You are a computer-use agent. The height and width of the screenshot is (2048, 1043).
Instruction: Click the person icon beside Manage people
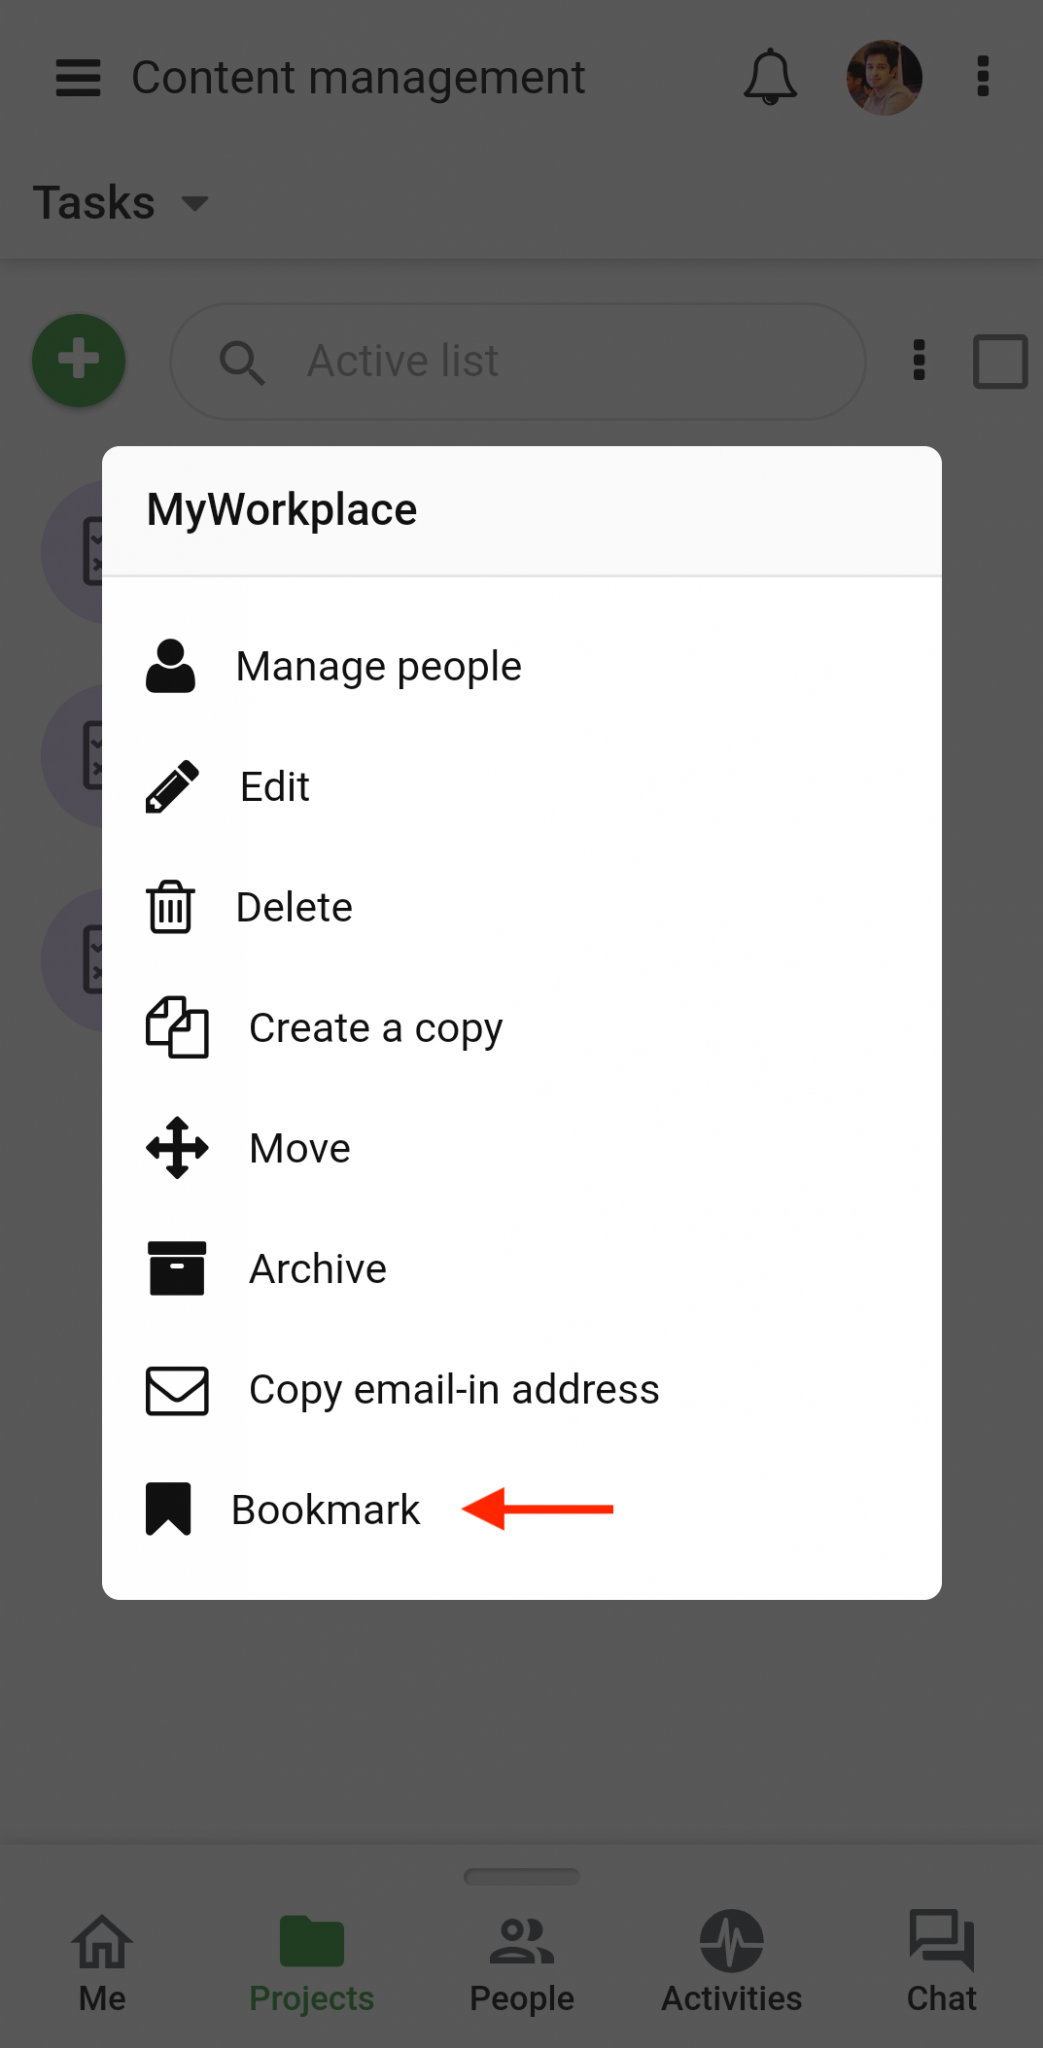(171, 666)
